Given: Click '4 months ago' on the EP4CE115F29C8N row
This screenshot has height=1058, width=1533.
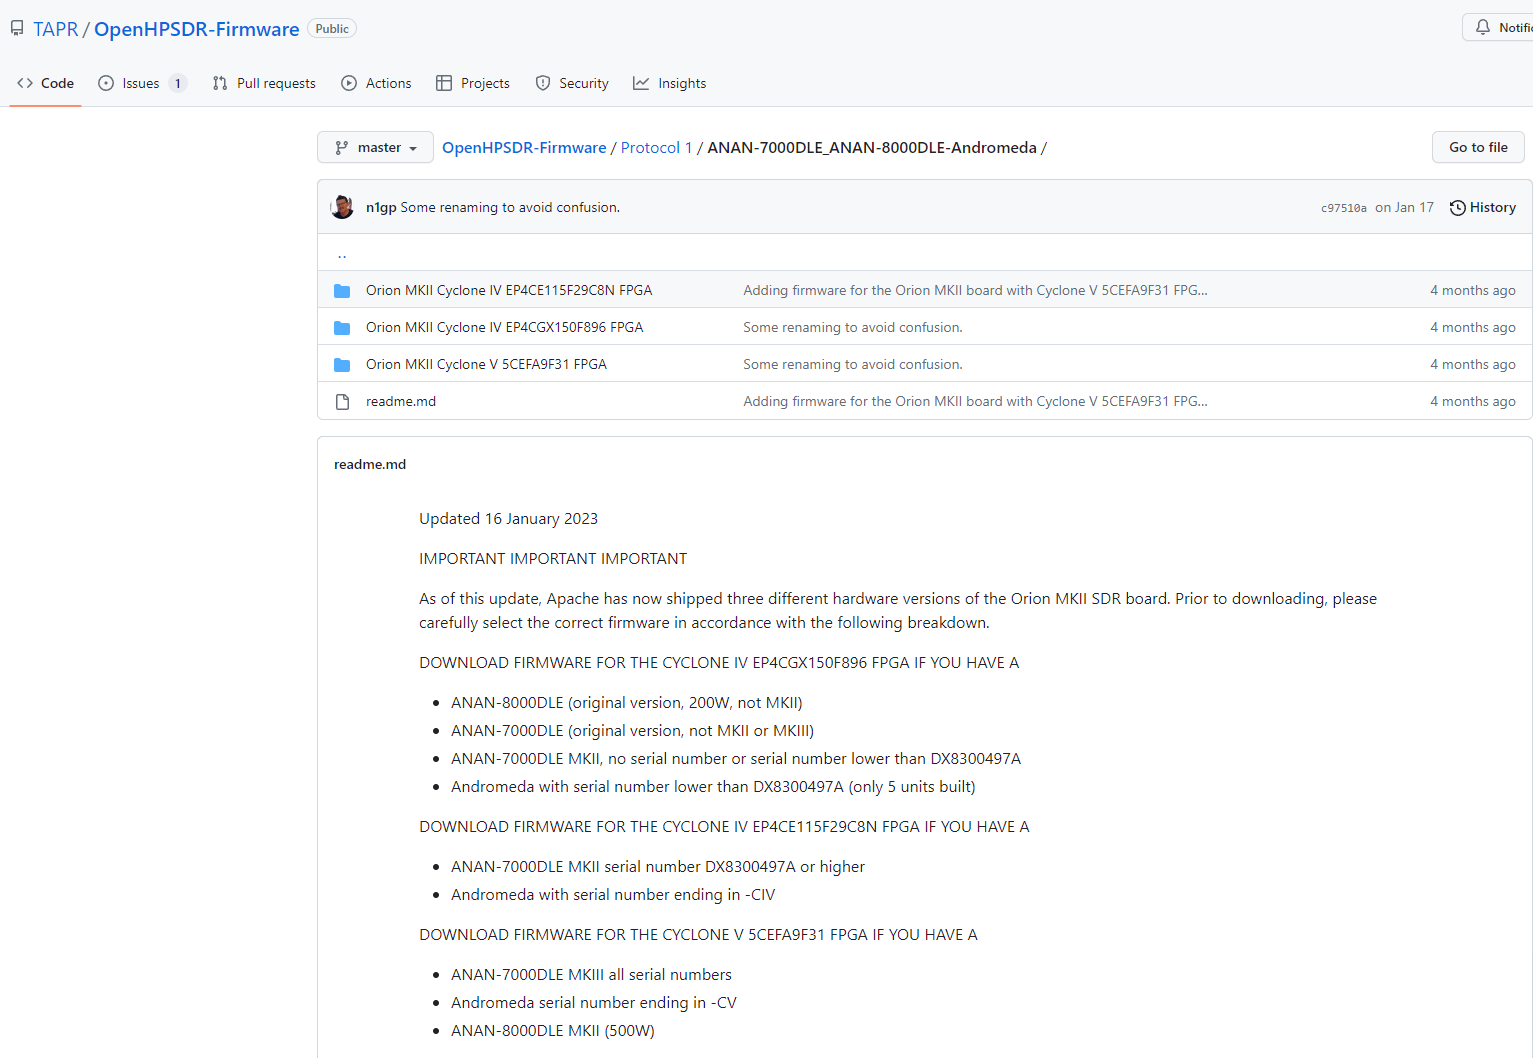Looking at the screenshot, I should coord(1472,290).
